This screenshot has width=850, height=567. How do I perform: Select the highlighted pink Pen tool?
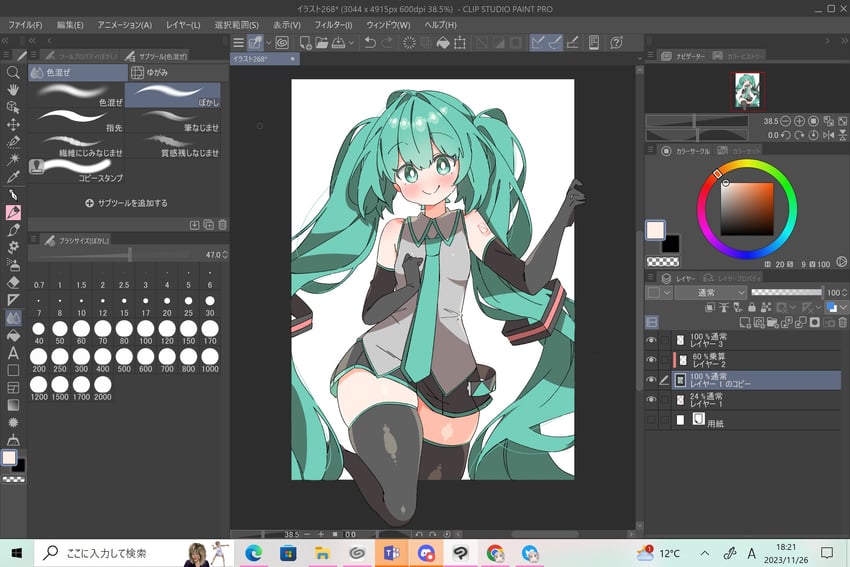pyautogui.click(x=13, y=212)
